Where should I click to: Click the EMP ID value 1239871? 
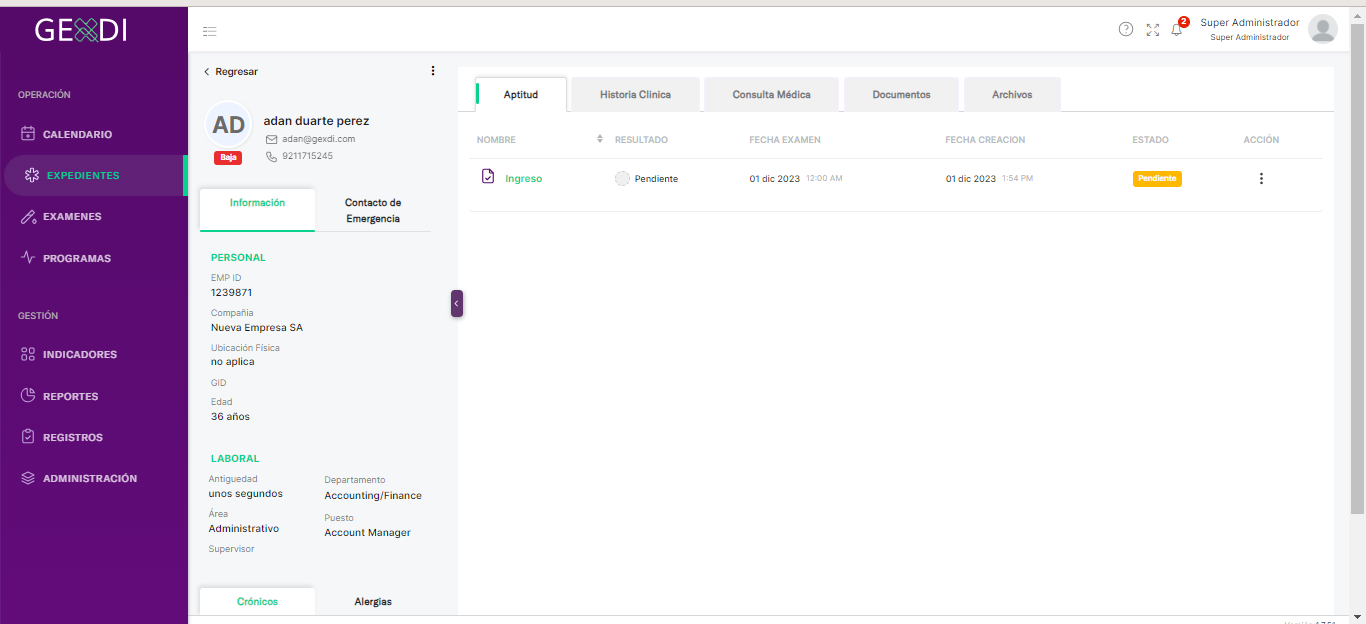coord(231,293)
